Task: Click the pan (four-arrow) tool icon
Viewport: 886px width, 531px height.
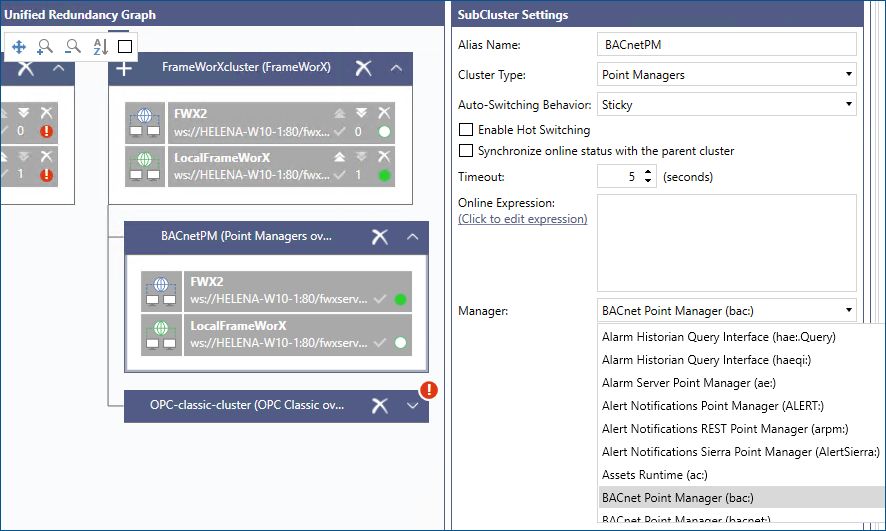Action: tap(19, 46)
